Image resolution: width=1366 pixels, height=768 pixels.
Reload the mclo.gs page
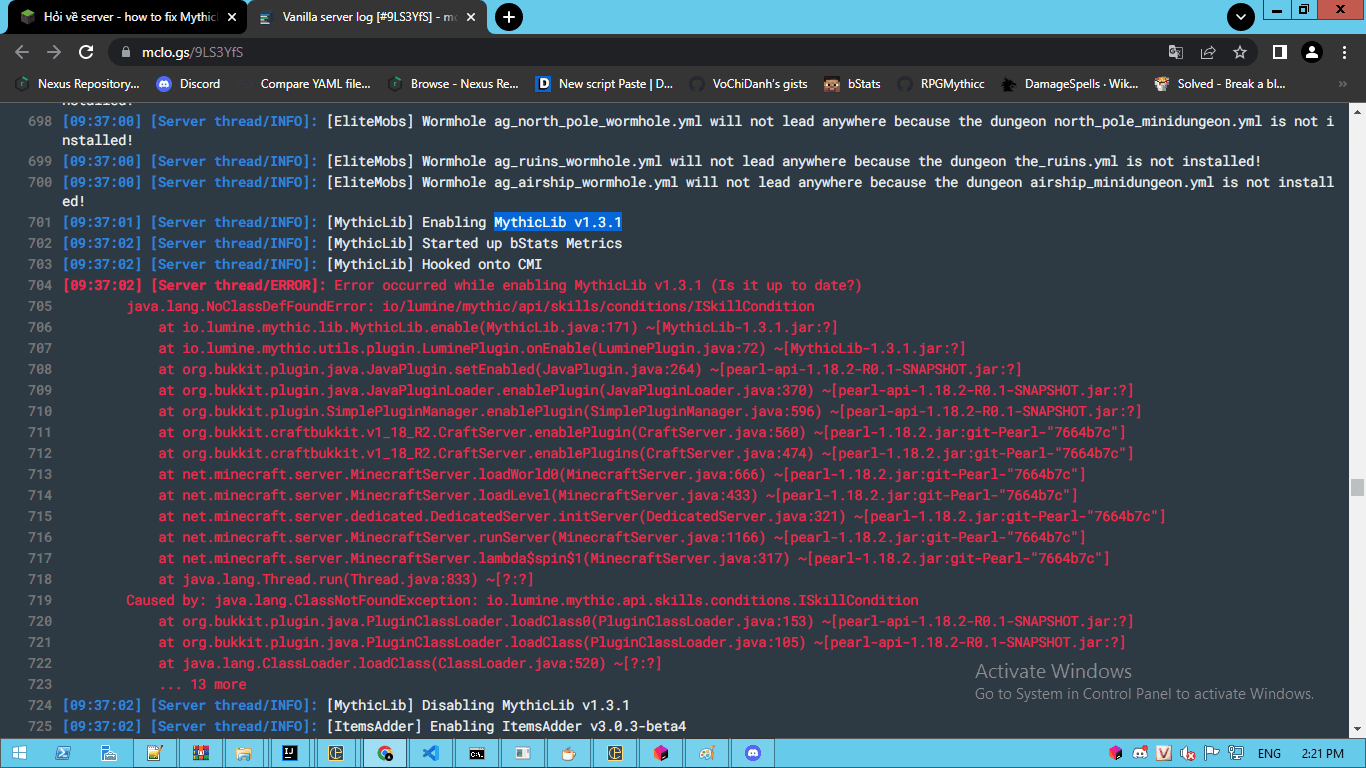click(86, 52)
